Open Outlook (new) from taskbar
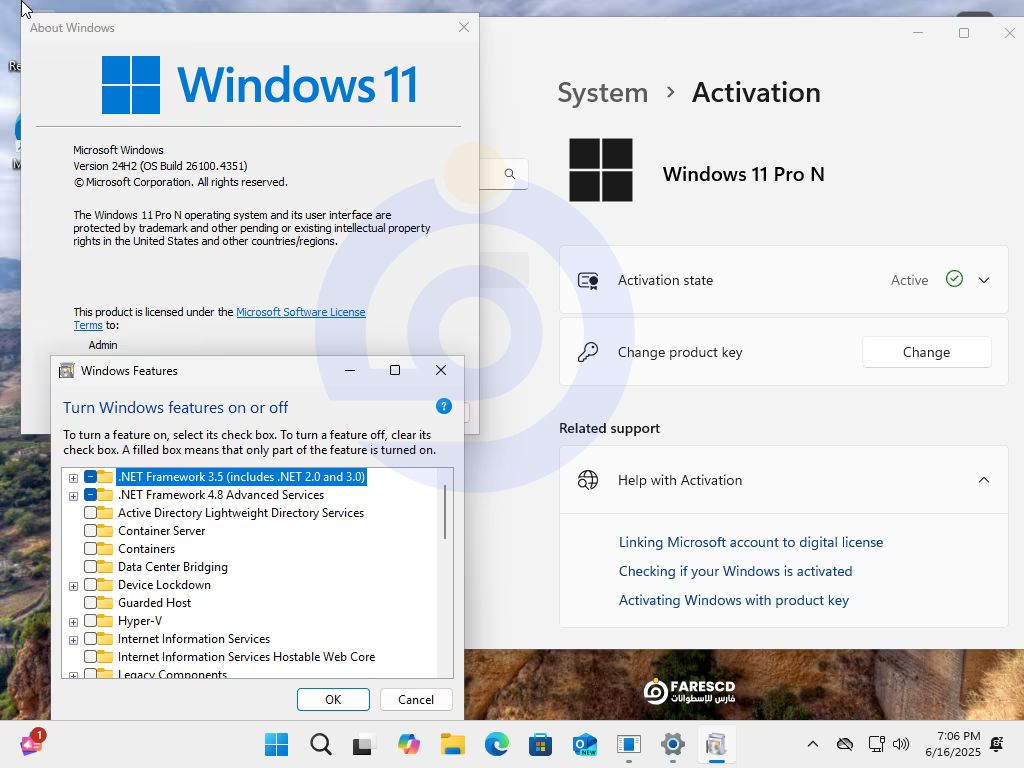Screen dimensions: 1024x768 (x=585, y=744)
